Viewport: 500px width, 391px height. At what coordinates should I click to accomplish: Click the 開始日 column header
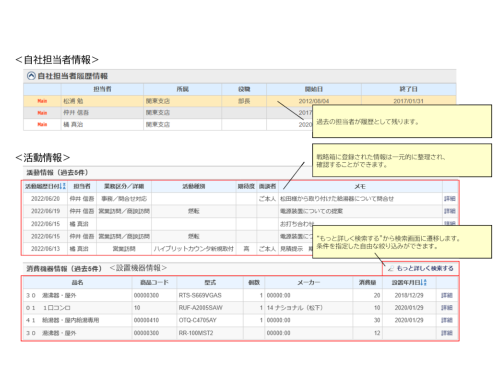point(314,89)
